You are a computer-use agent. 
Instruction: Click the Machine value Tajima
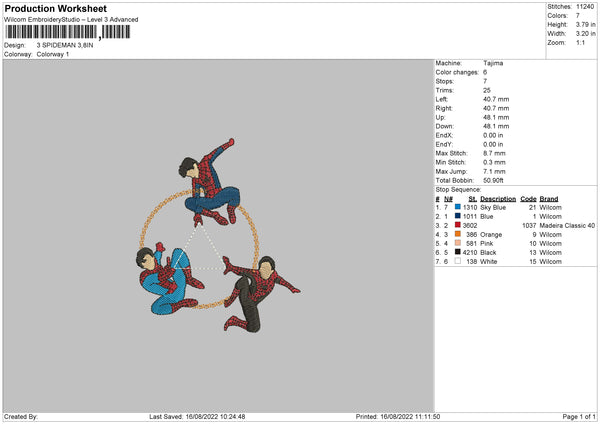tap(493, 63)
